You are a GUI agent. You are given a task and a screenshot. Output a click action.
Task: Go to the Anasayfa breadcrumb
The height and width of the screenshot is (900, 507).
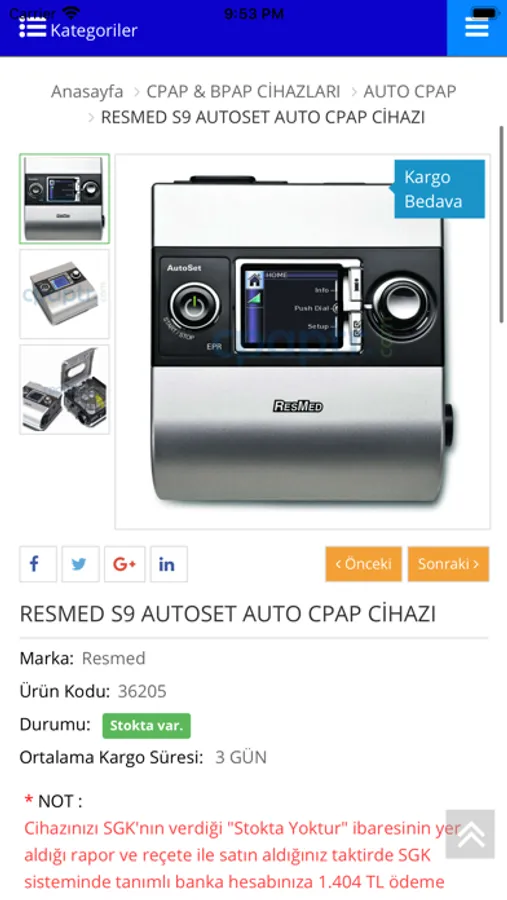[87, 91]
